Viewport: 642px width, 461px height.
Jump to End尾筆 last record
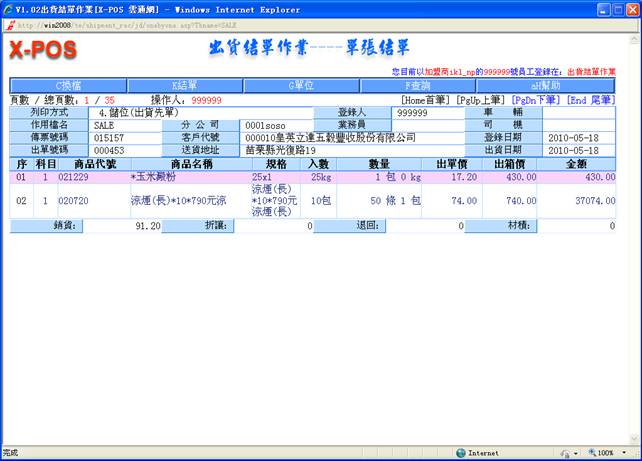(590, 100)
